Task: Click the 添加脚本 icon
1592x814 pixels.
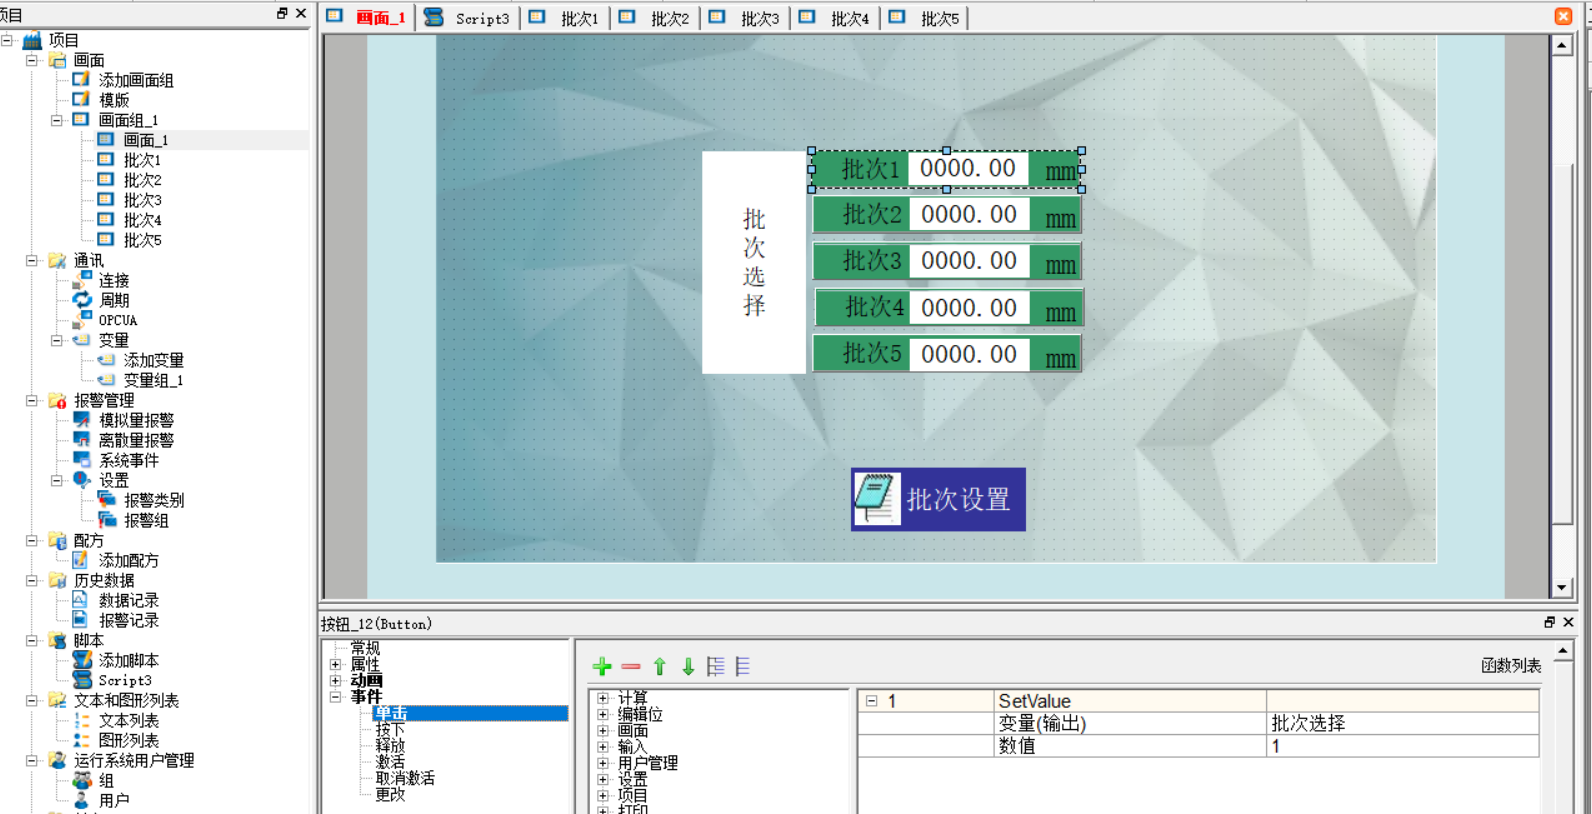Action: 82,660
